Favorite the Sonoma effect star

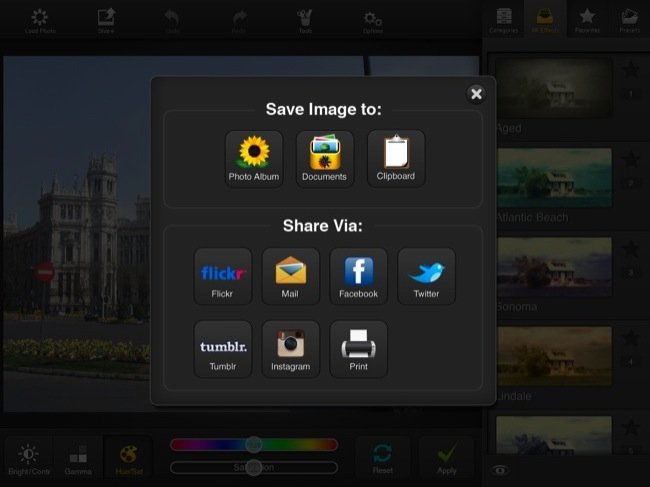631,250
